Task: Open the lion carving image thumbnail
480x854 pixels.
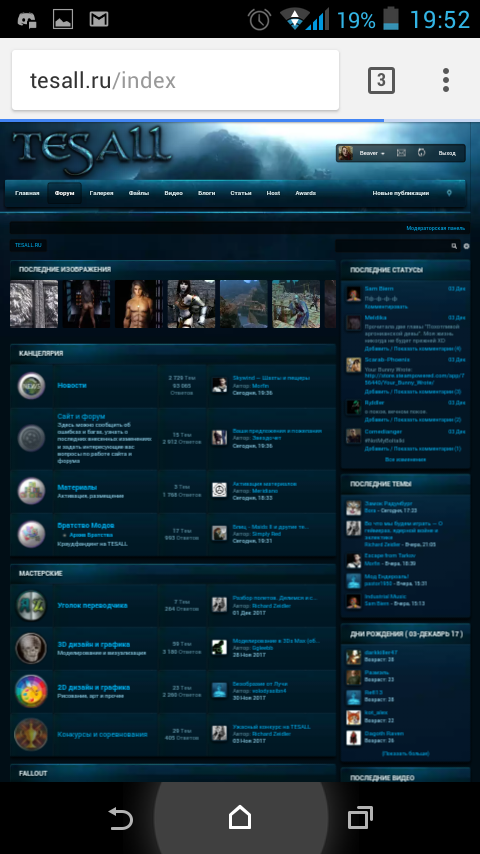Action: tap(34, 304)
